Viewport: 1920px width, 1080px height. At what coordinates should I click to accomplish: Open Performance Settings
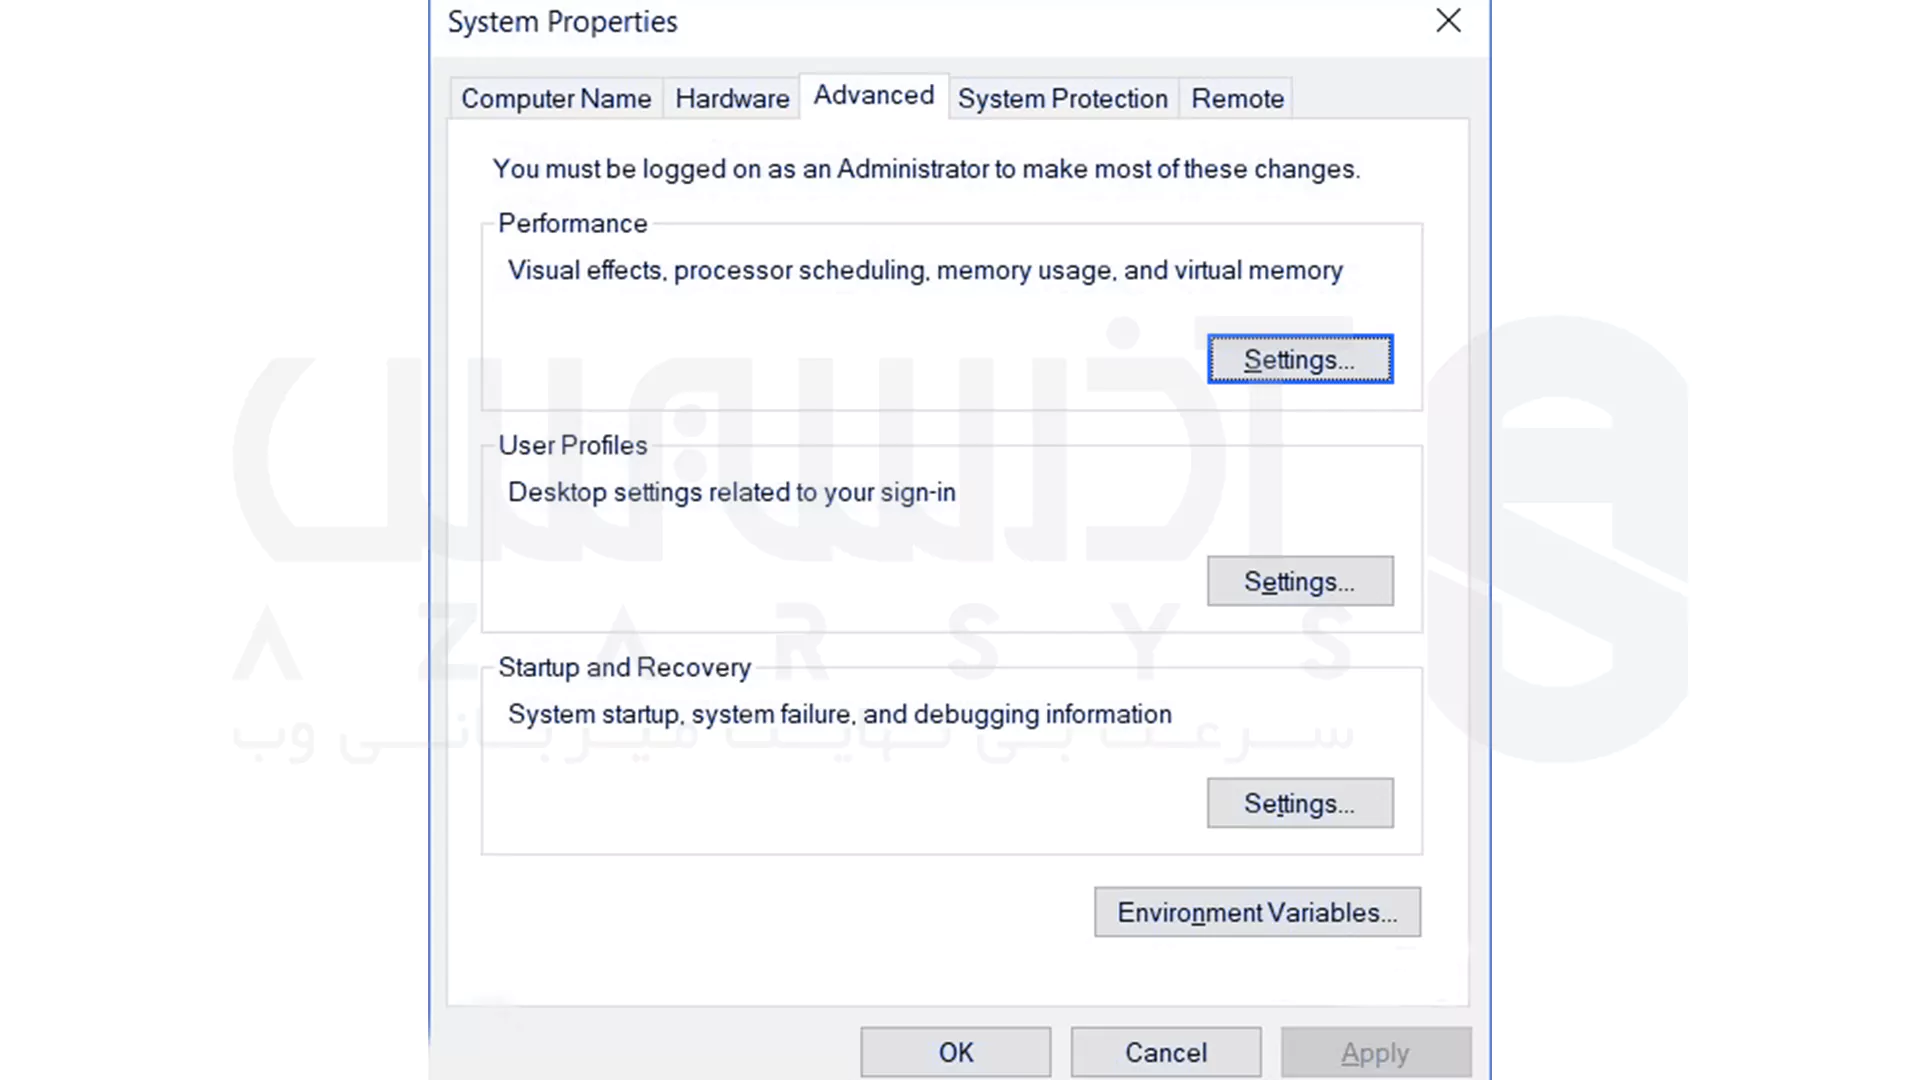(x=1299, y=360)
